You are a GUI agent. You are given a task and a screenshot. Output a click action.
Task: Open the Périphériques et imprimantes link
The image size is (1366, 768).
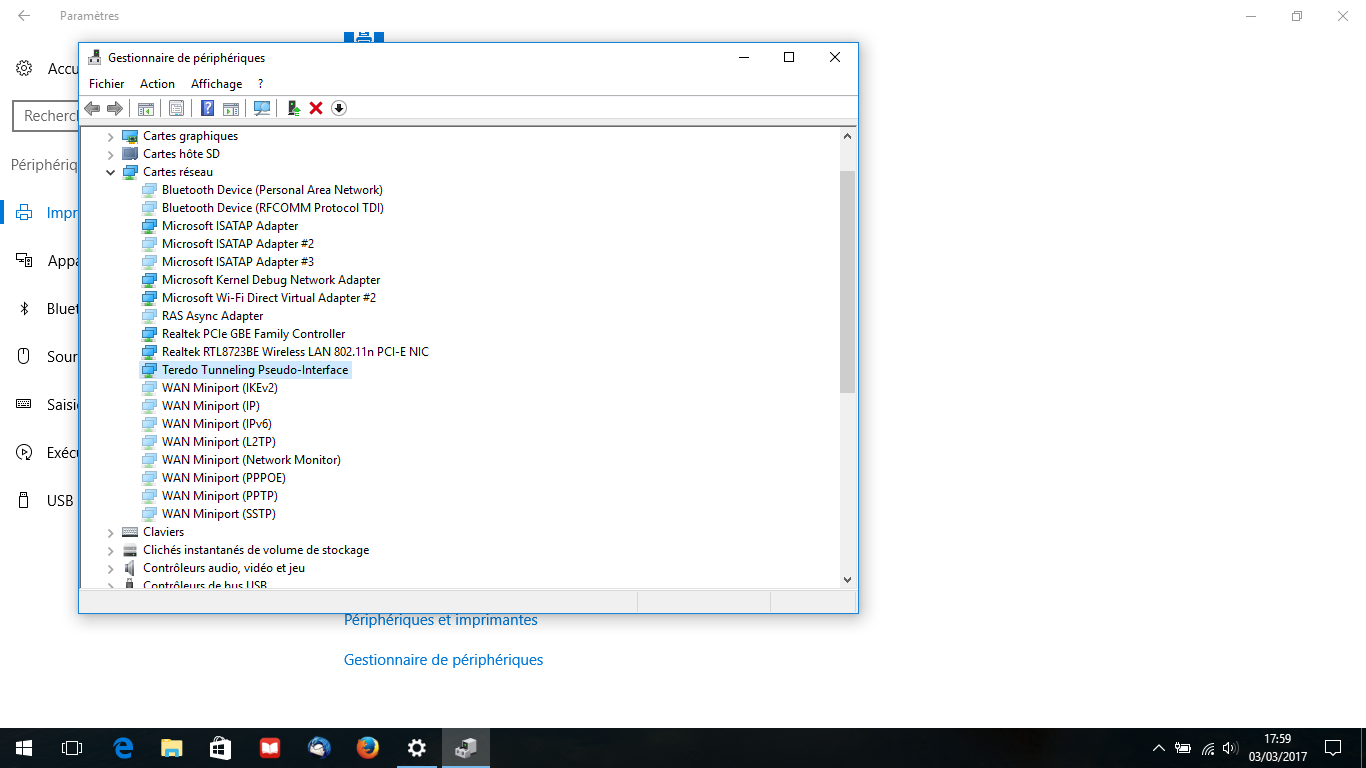[x=440, y=620]
